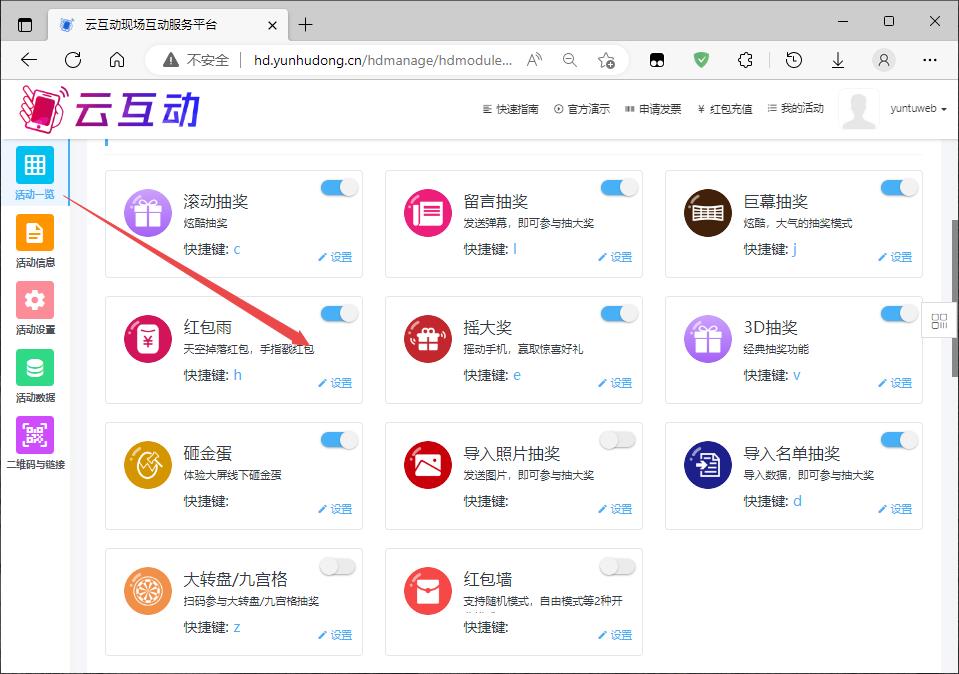Click 设置 link for 3D抽奖
Image resolution: width=959 pixels, height=674 pixels.
coord(895,383)
